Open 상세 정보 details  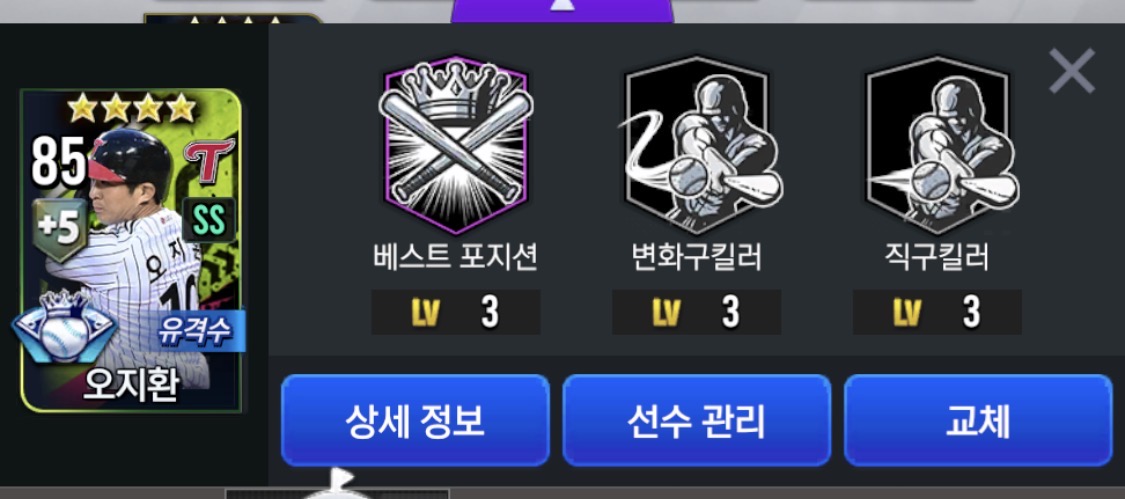pos(415,420)
